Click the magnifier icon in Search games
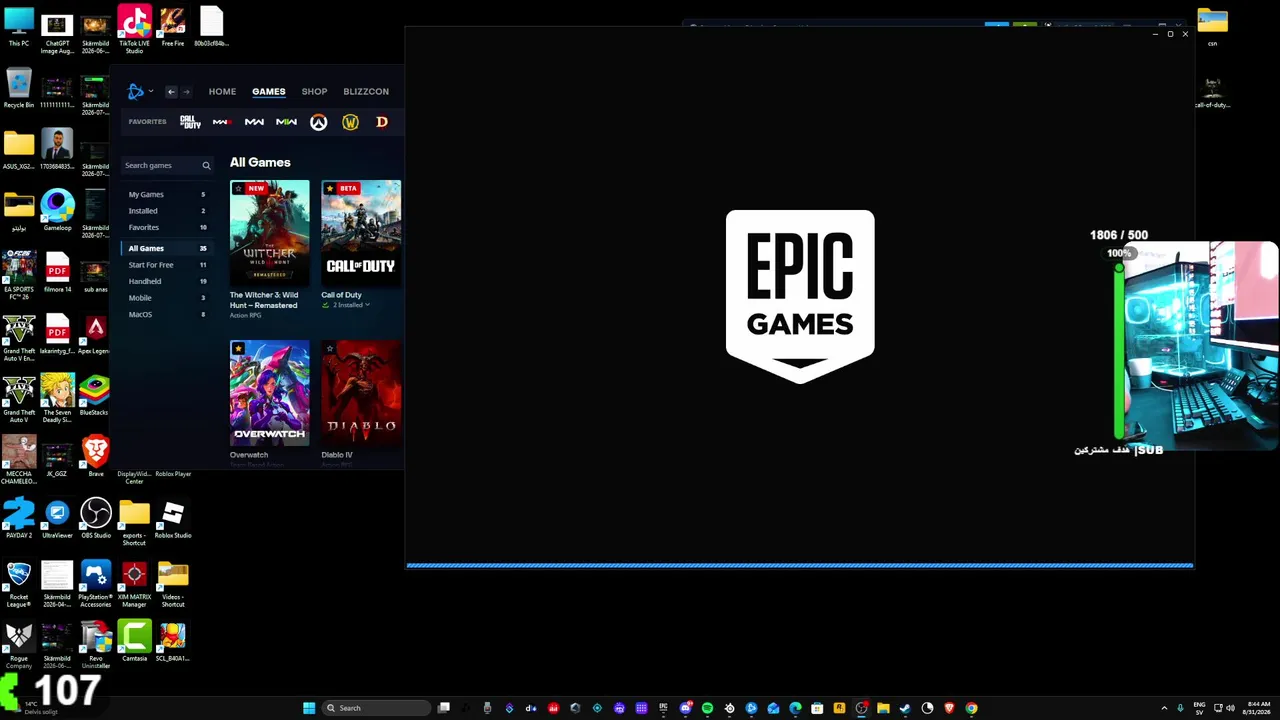 click(206, 166)
